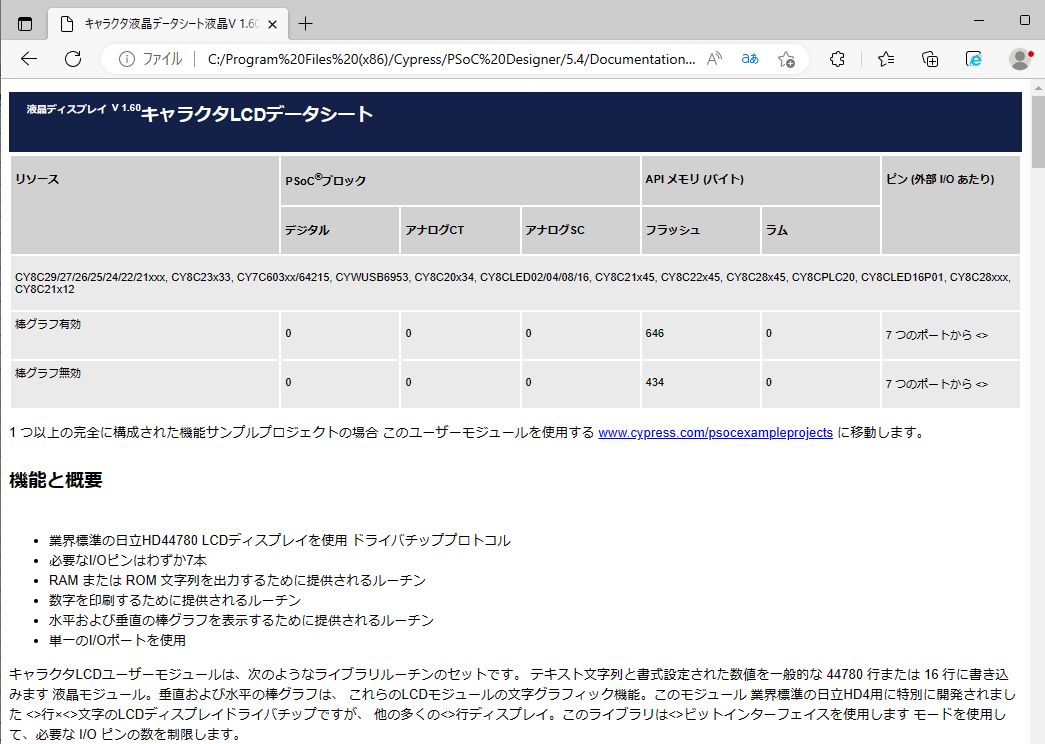This screenshot has width=1045, height=744.
Task: Add this page to favorites star
Action: (786, 59)
